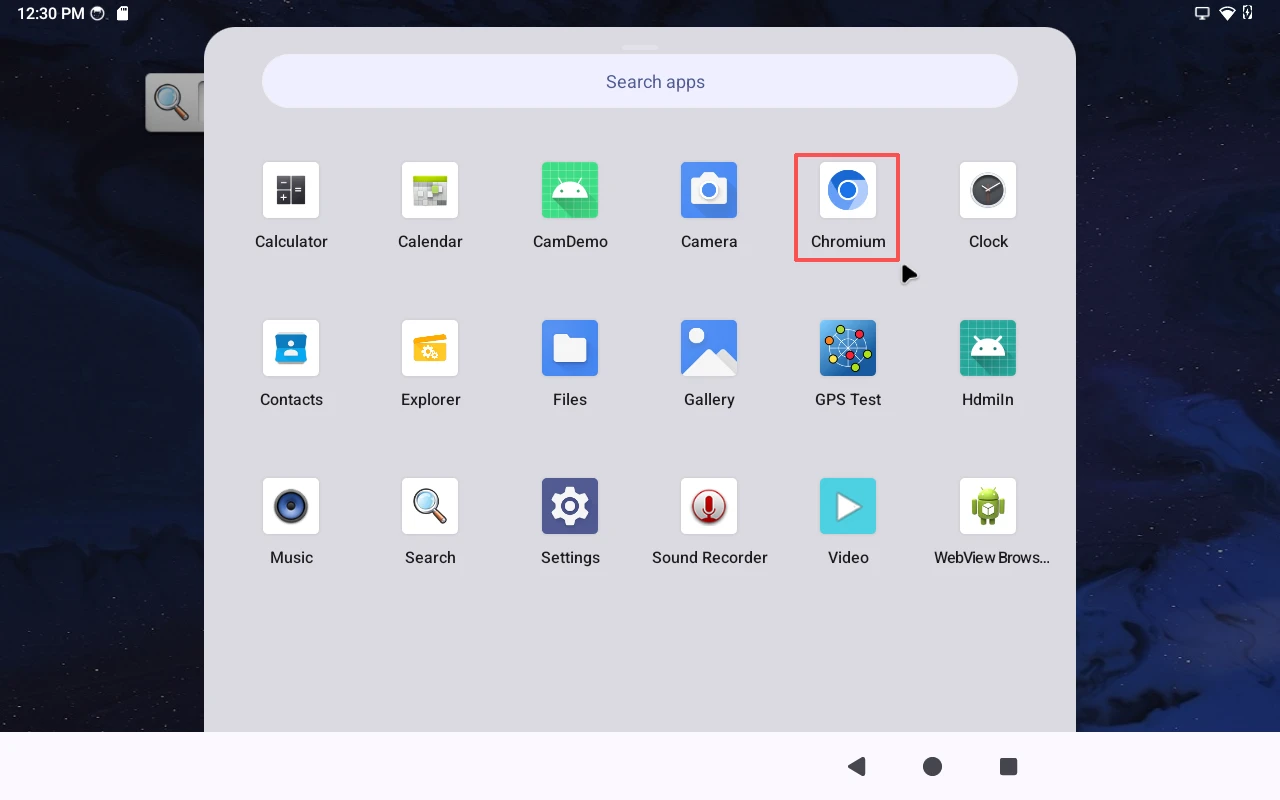Open the CamDemo app

(x=570, y=190)
